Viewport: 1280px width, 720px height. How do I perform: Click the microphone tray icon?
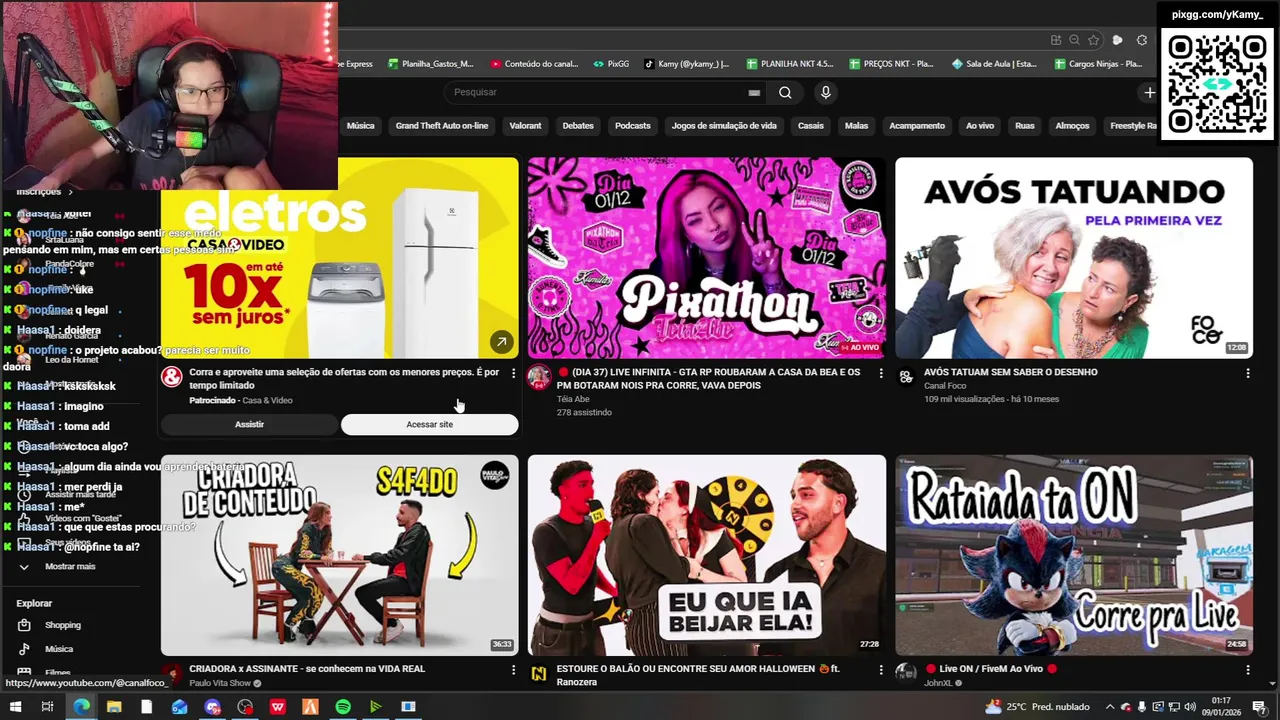click(x=1142, y=707)
